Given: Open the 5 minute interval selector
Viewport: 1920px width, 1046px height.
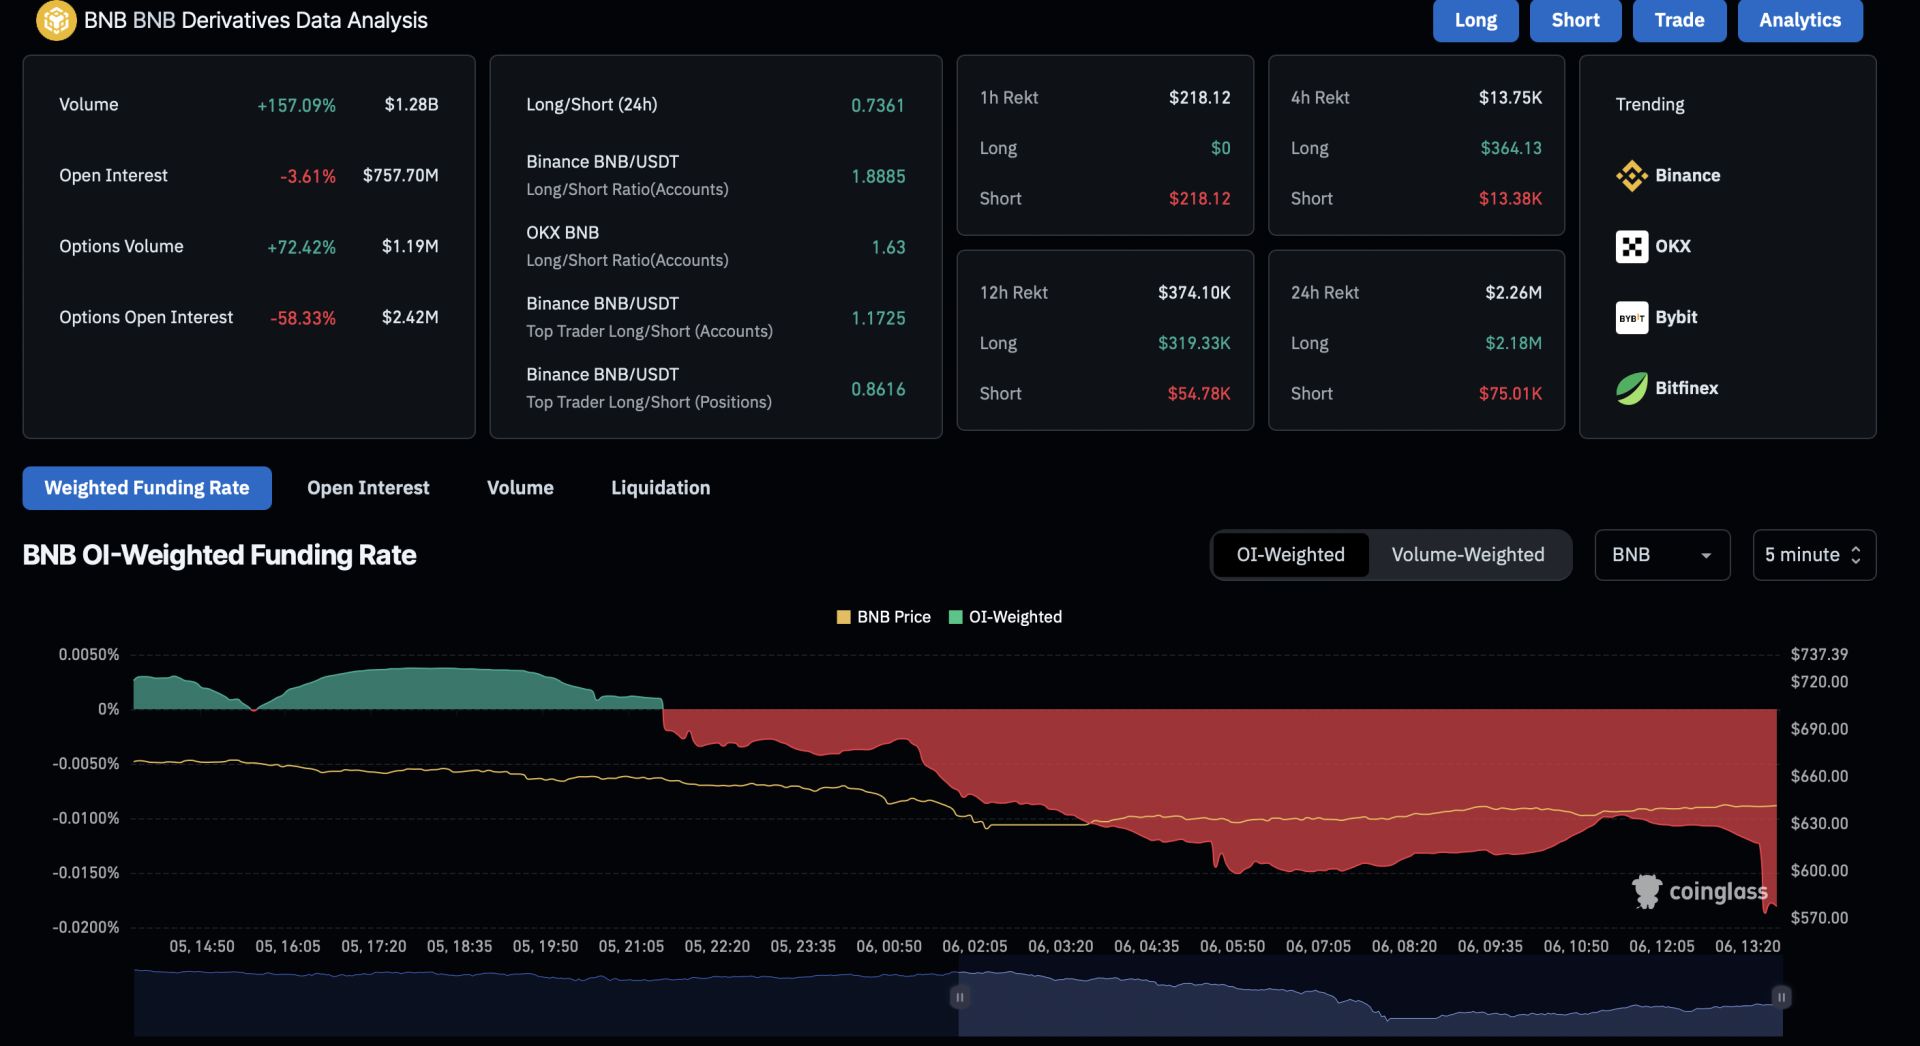Looking at the screenshot, I should tap(1813, 555).
